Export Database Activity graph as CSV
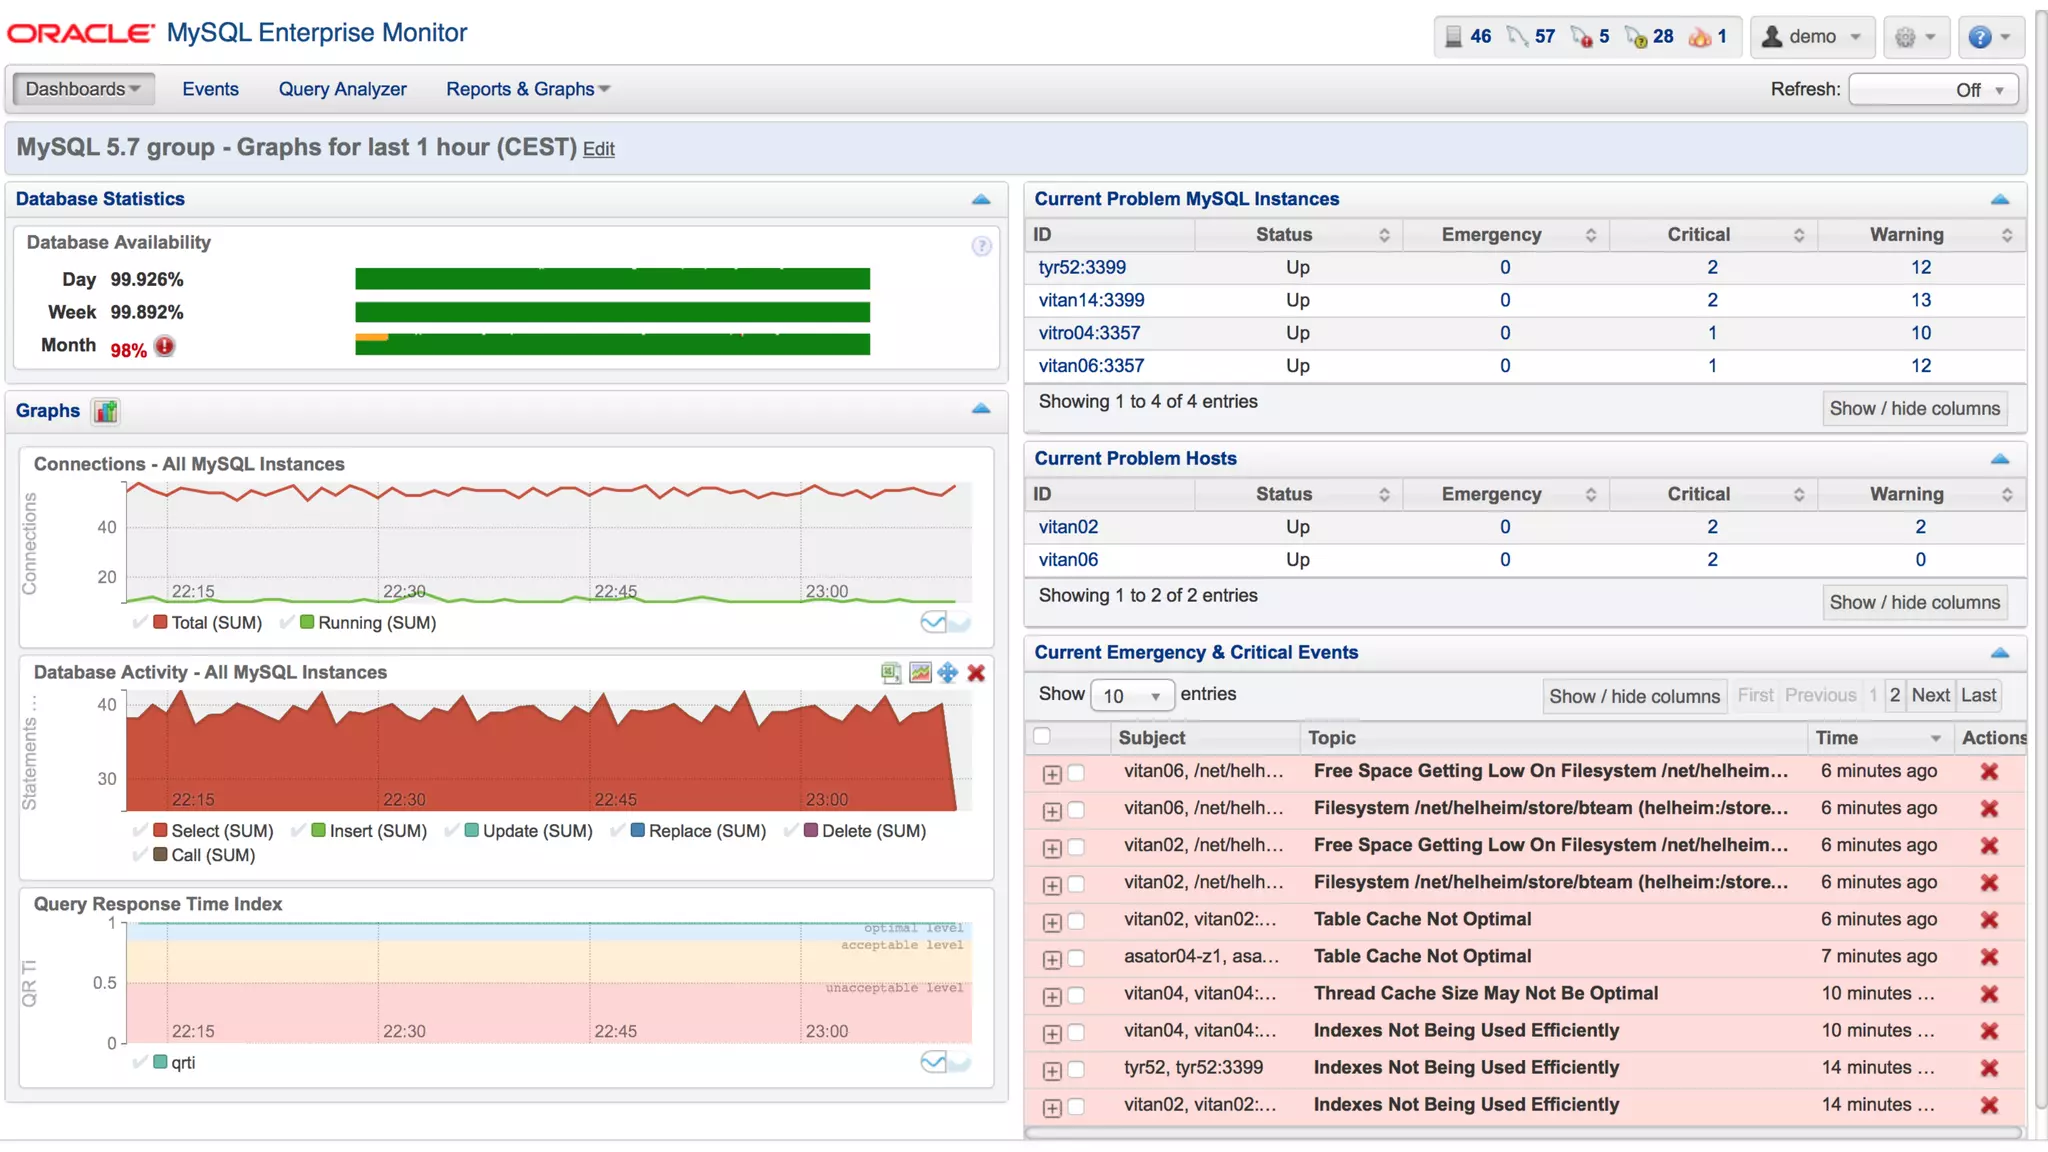2048x1152 pixels. pos(890,673)
